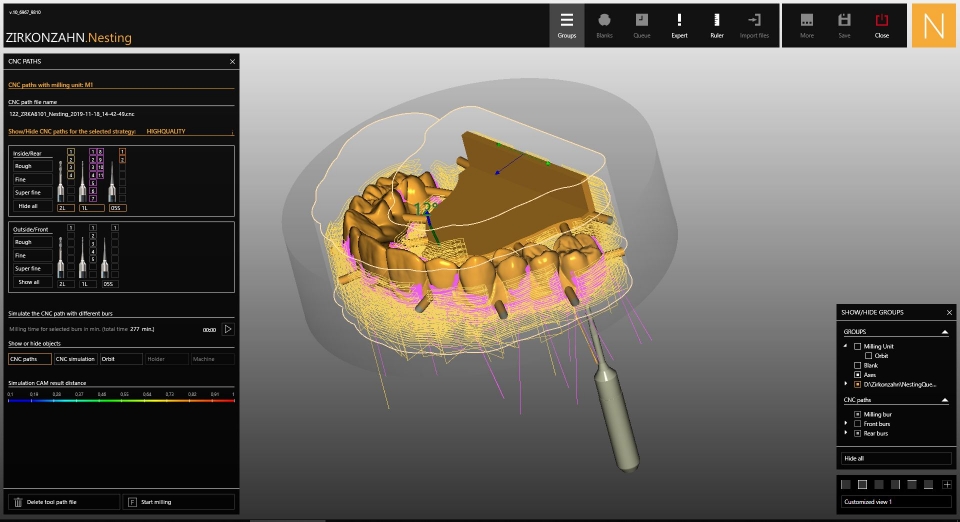Image resolution: width=960 pixels, height=522 pixels.
Task: Toggle the Orbit checkbox under Milling Unit
Action: pos(868,356)
